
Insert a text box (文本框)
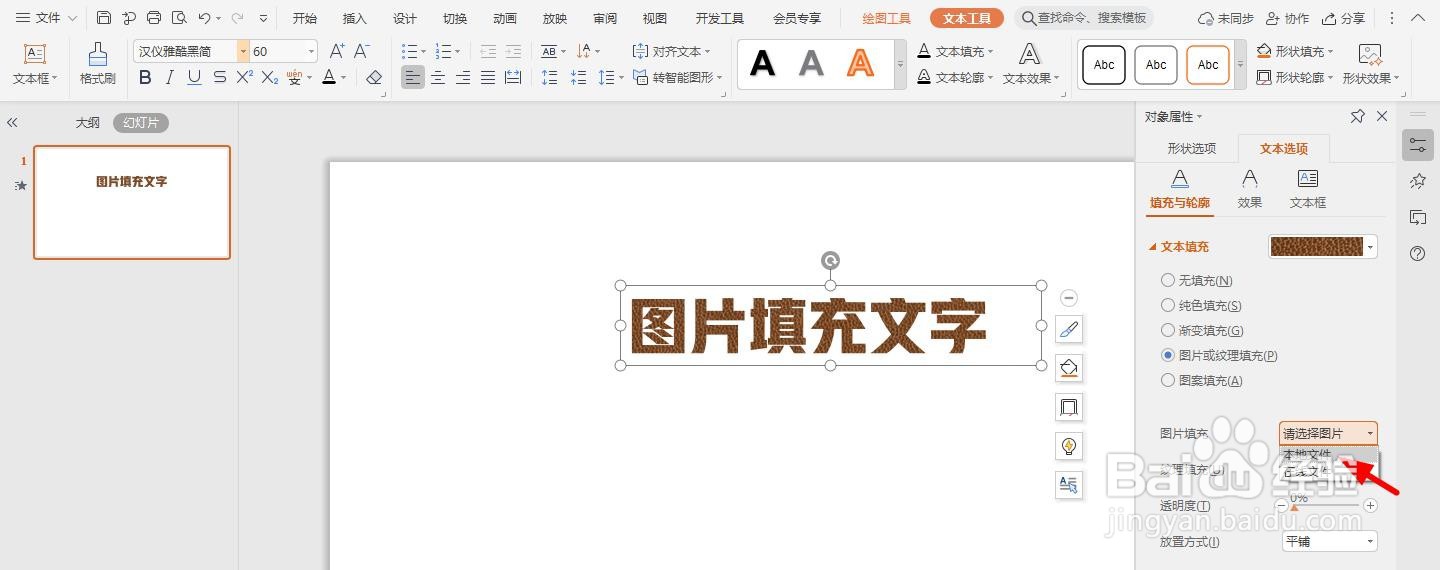(x=35, y=64)
